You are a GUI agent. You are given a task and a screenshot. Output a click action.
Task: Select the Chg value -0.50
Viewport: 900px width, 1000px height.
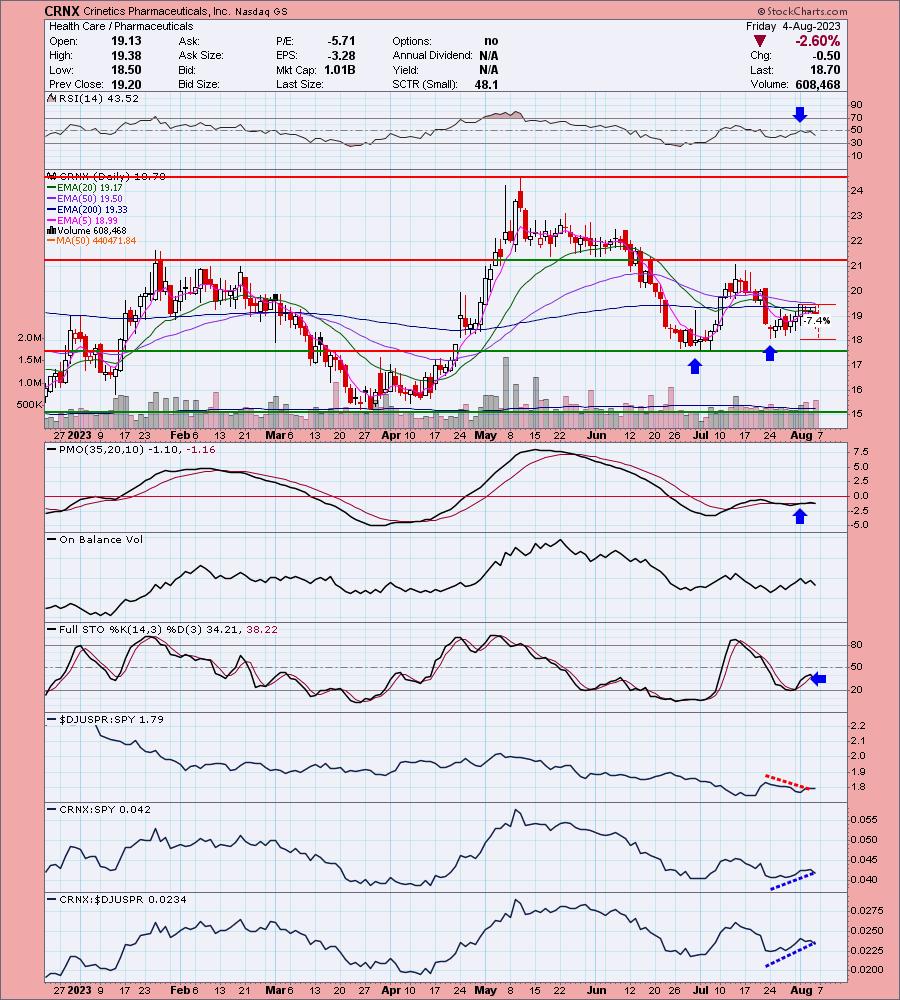tap(827, 55)
